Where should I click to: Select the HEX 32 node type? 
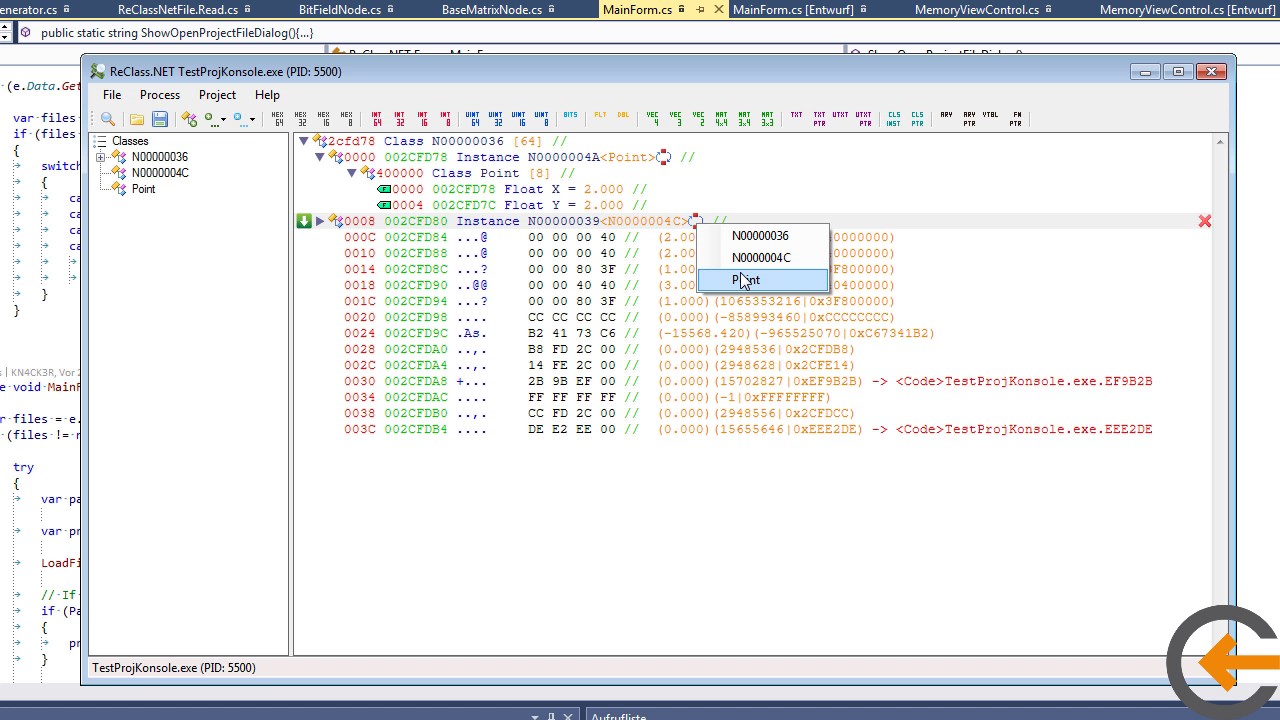click(x=301, y=119)
